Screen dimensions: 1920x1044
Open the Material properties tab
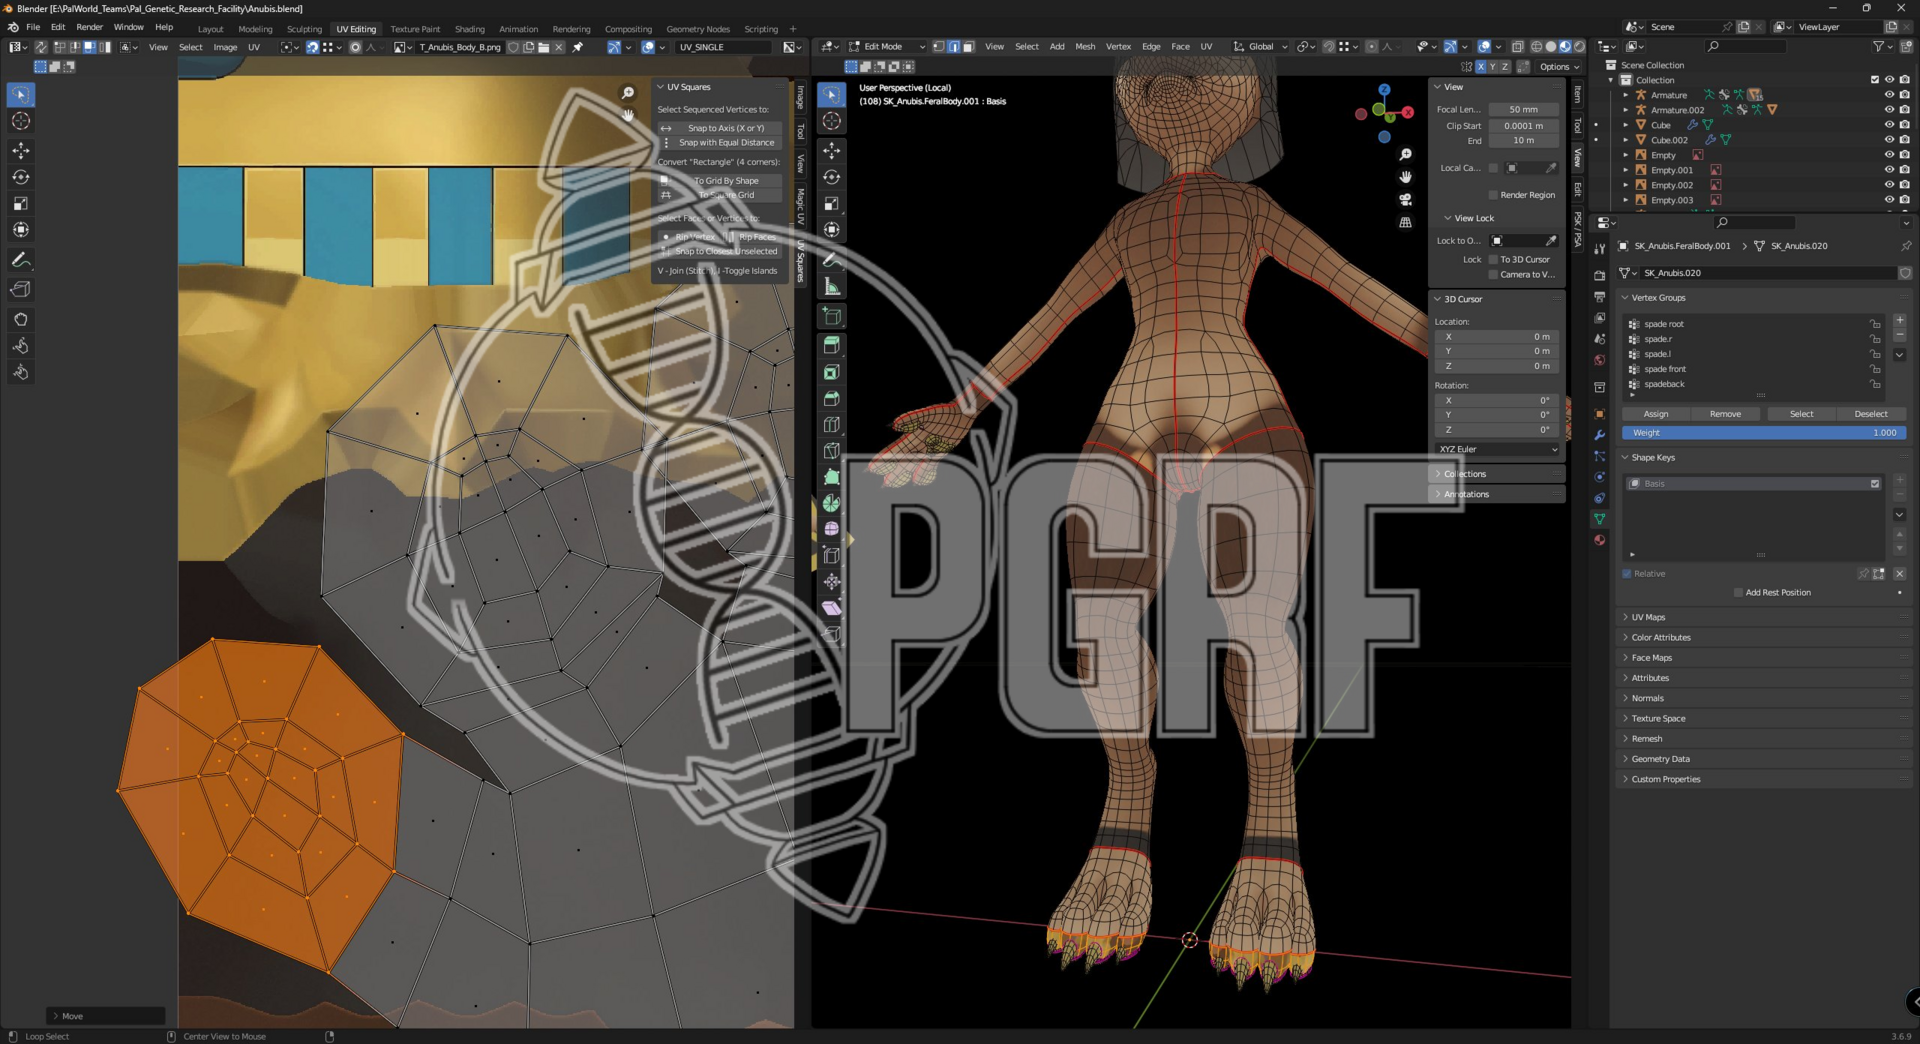click(1600, 540)
